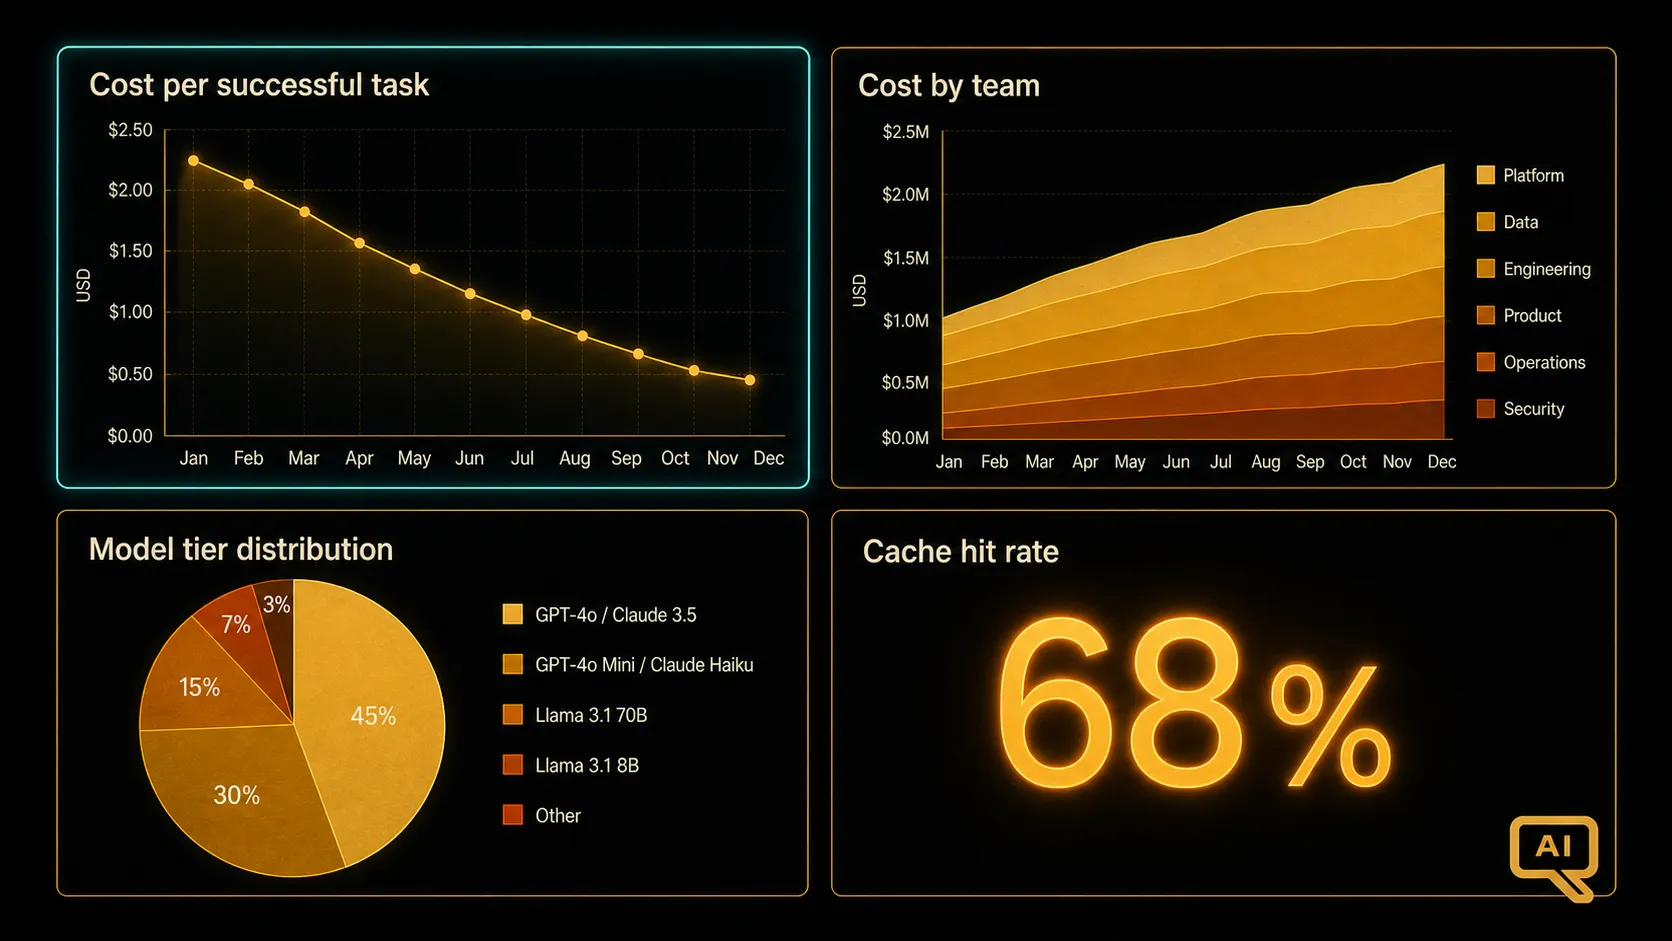Select the Engineering legend color swatch
This screenshot has width=1672, height=941.
1486,268
